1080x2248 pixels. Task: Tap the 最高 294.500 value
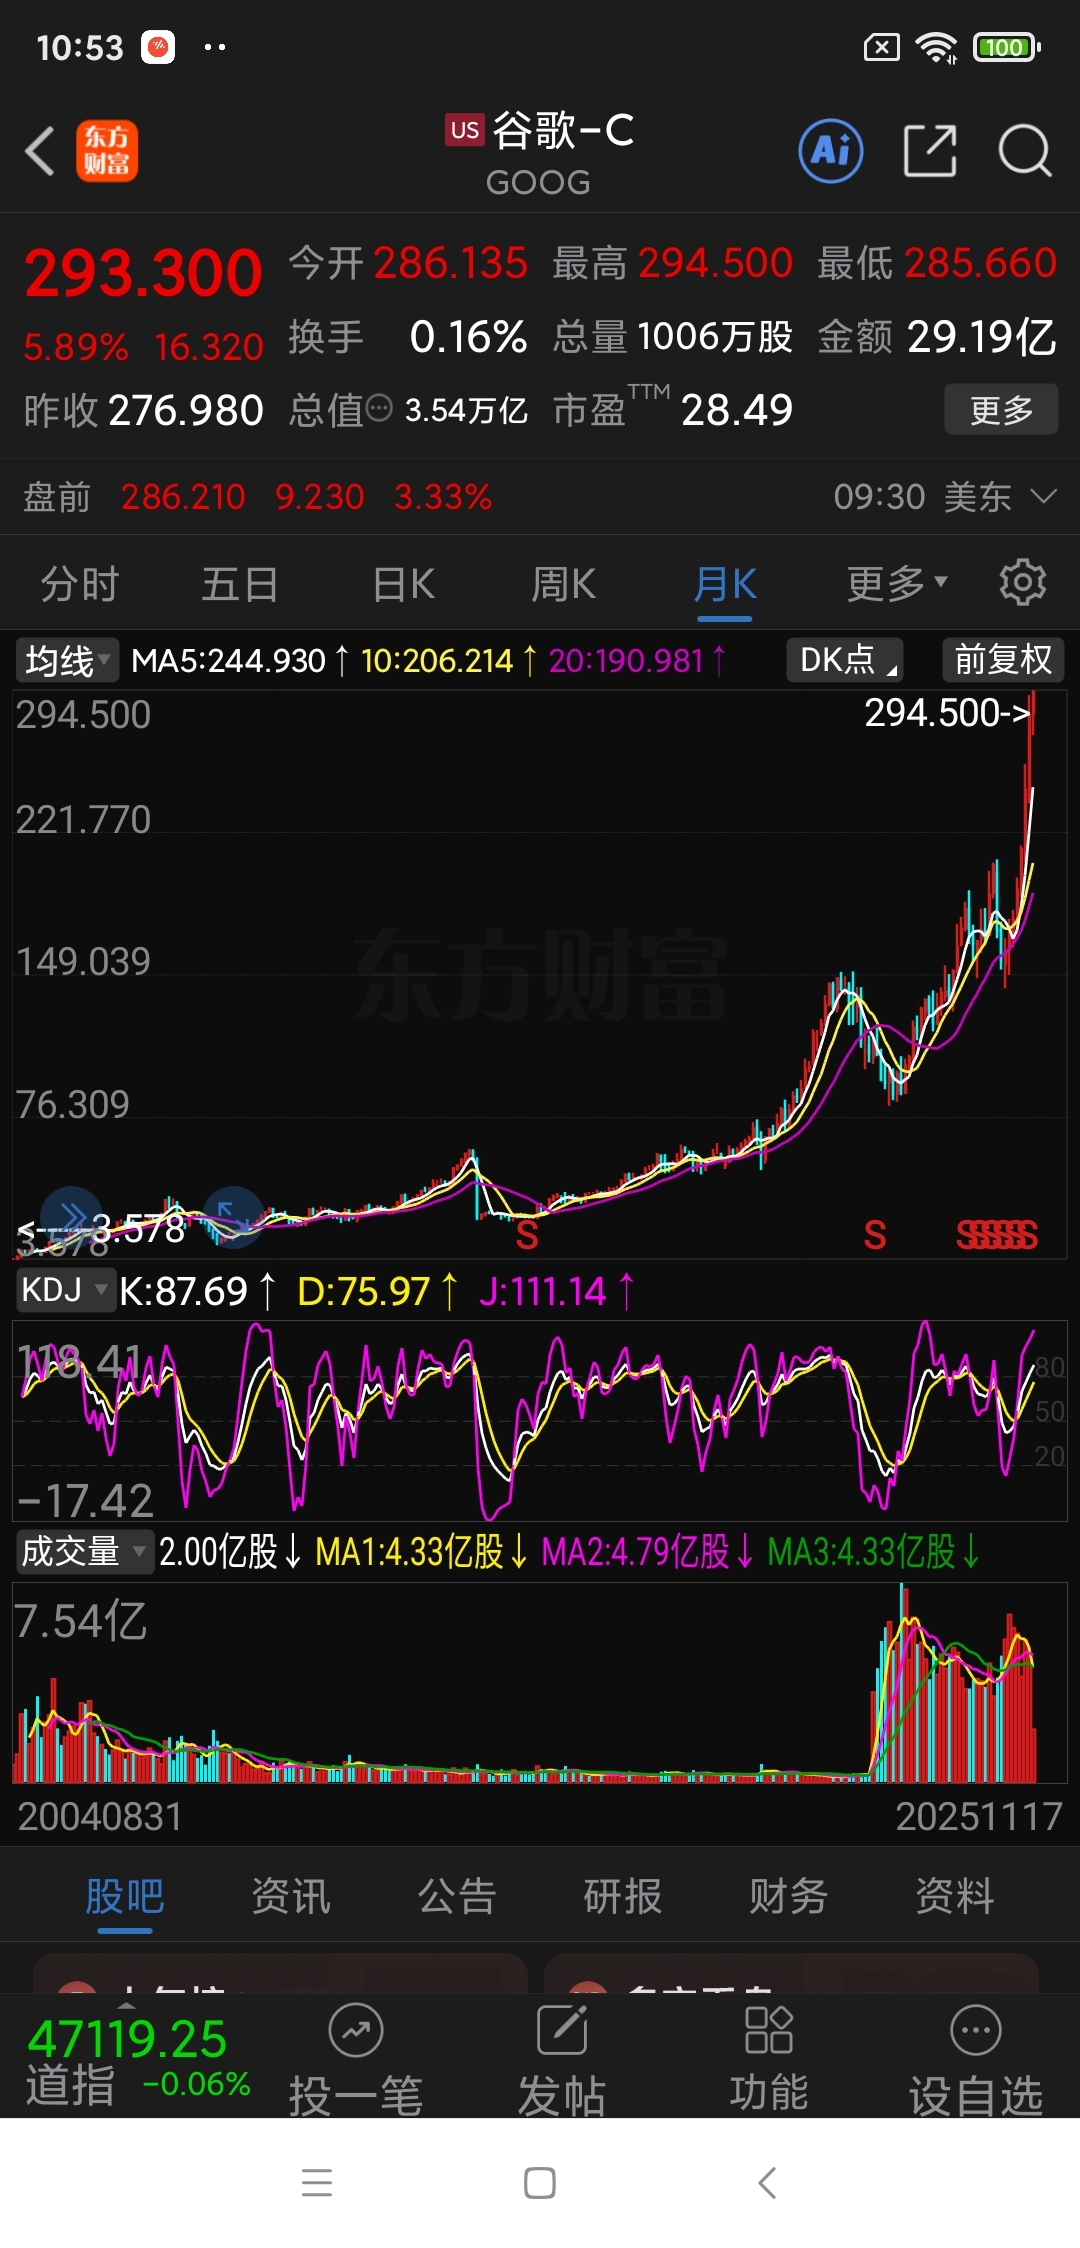pos(716,263)
